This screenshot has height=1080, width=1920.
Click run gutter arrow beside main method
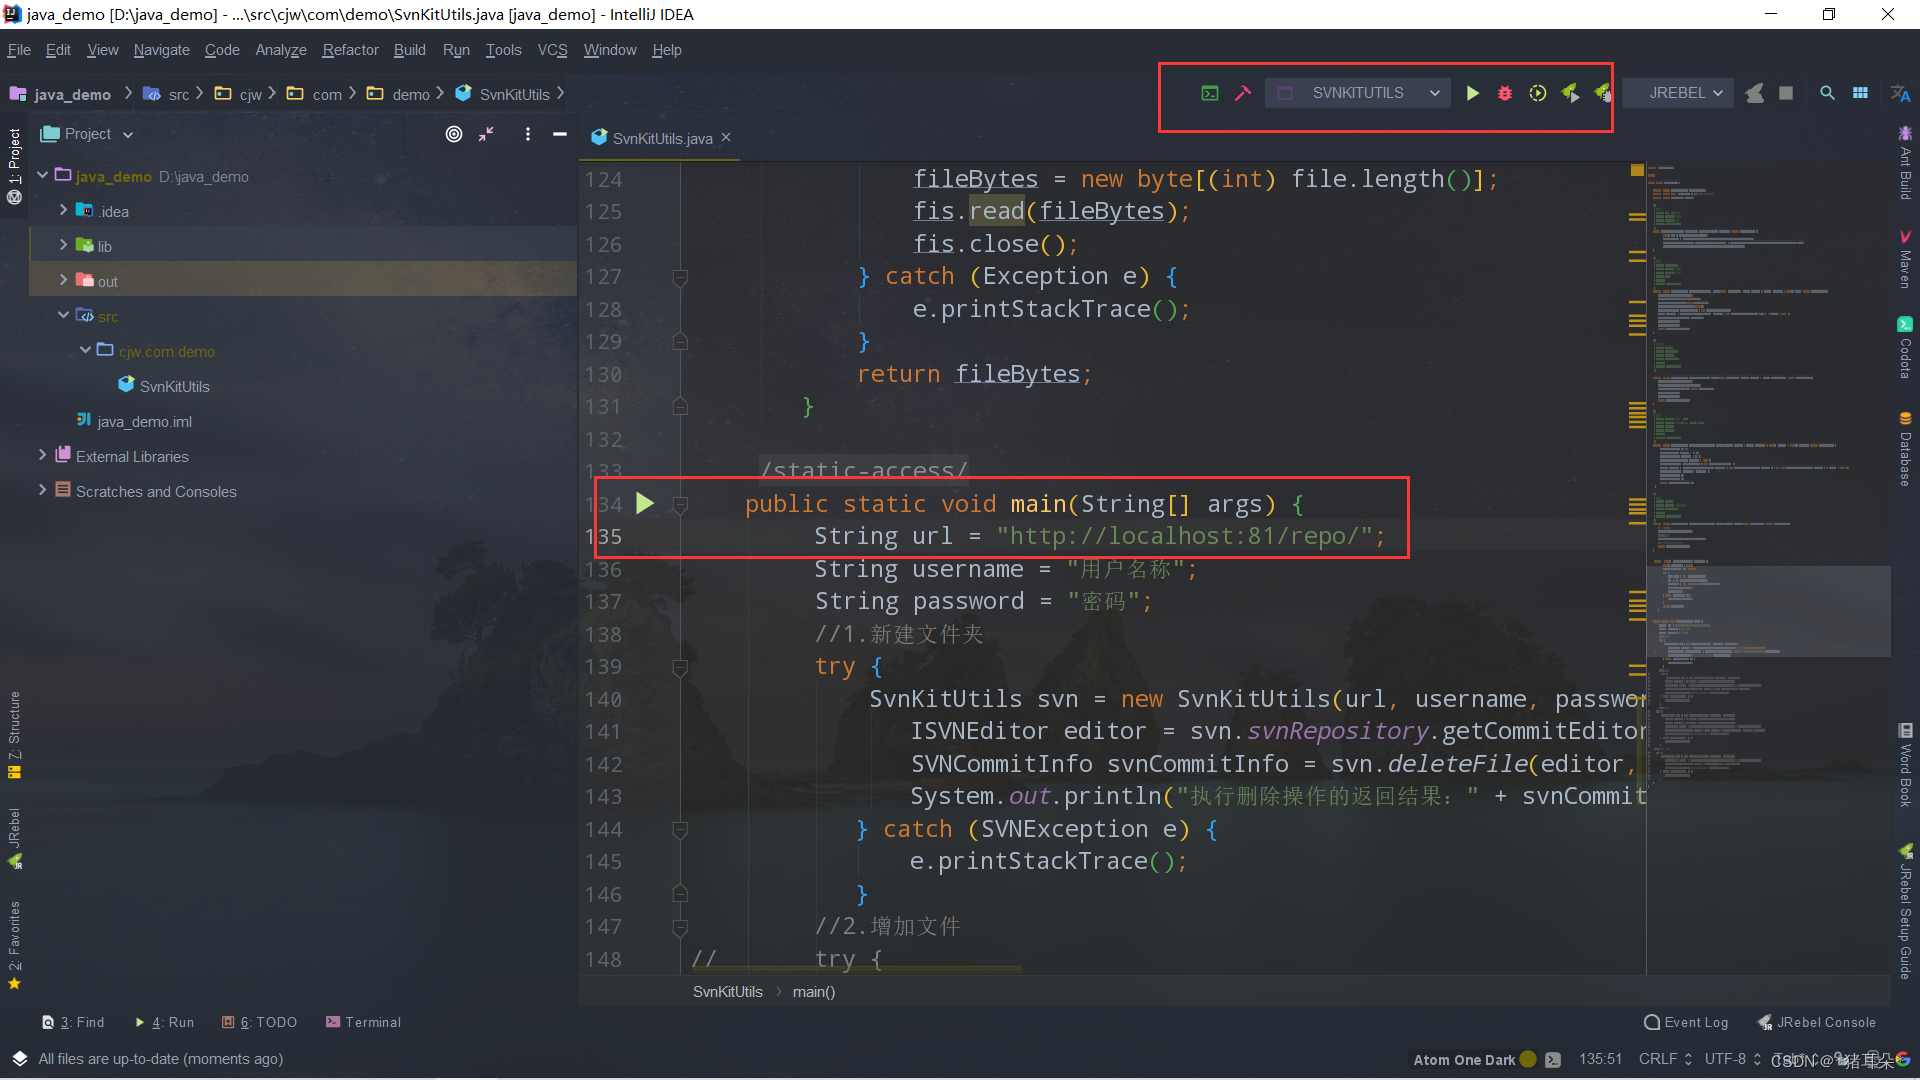pyautogui.click(x=645, y=503)
